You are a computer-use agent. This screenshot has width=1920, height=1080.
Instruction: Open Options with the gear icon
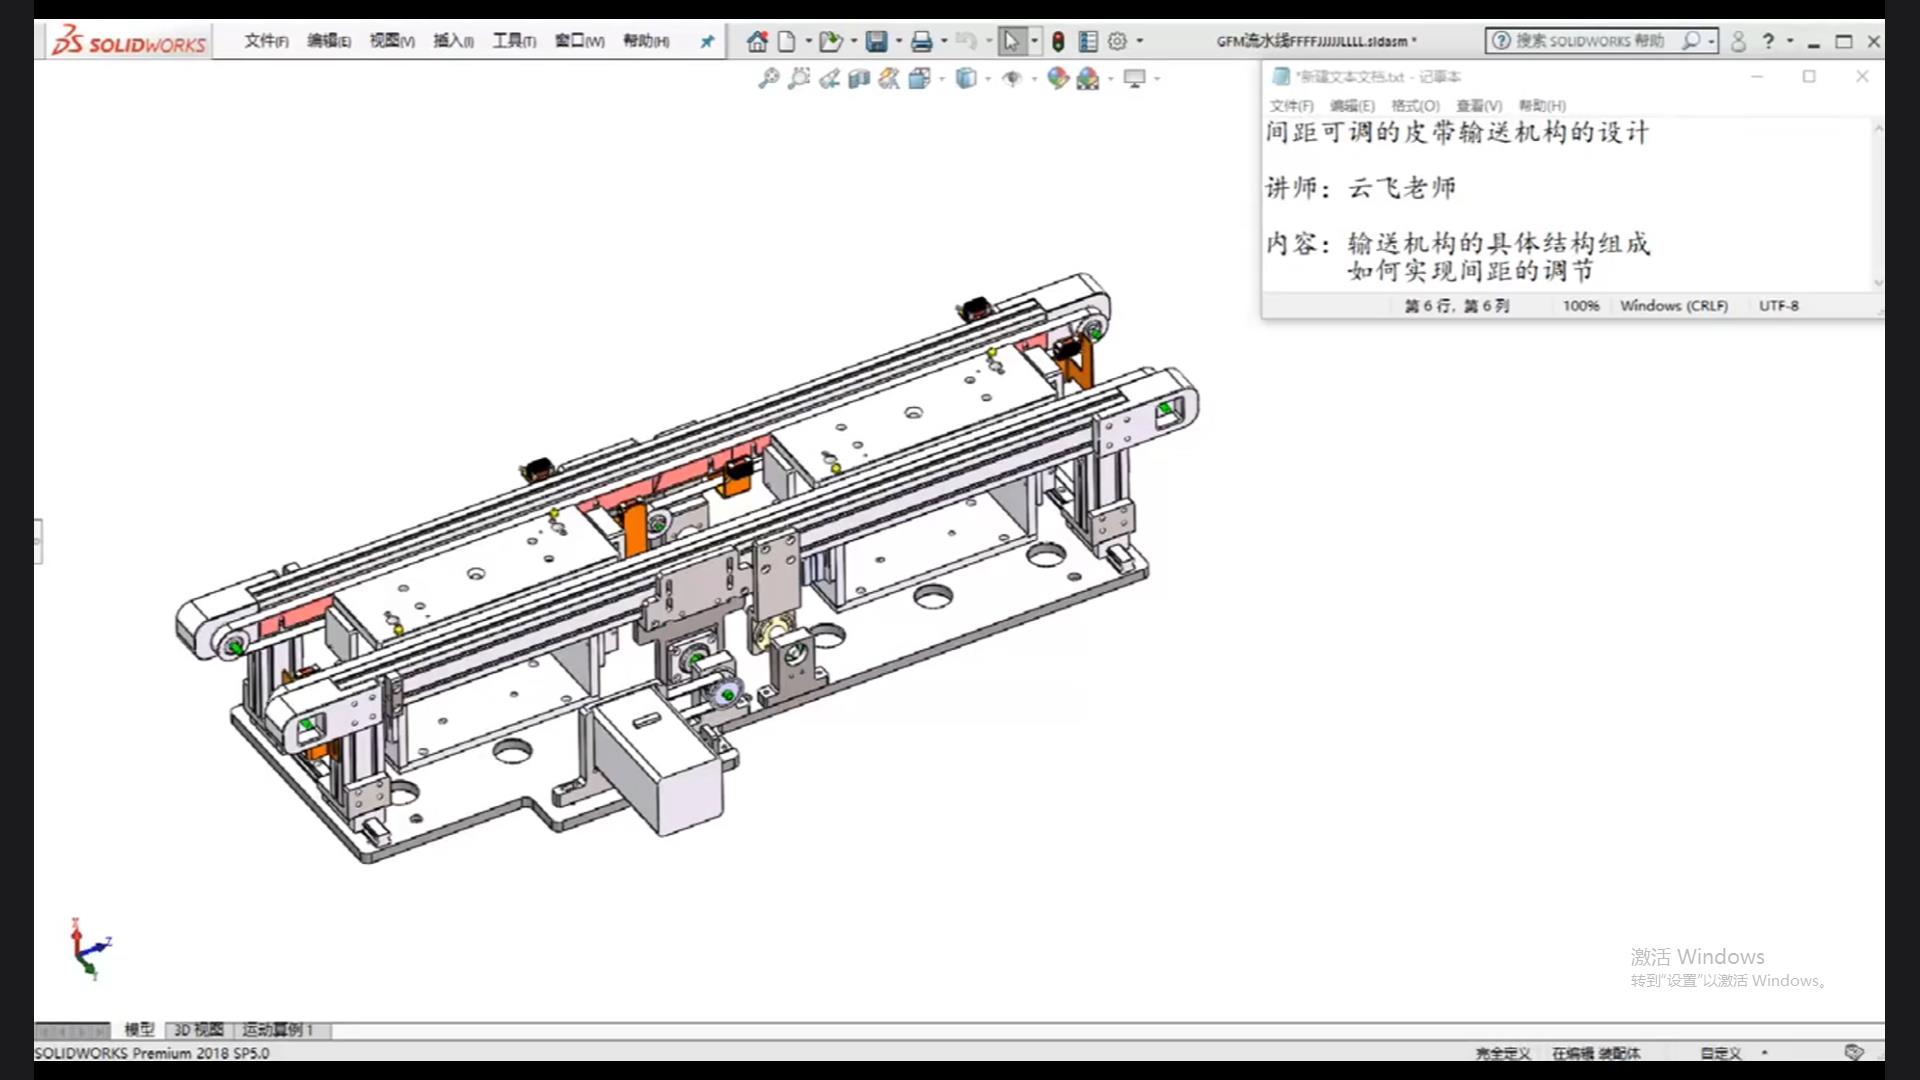coord(1117,41)
